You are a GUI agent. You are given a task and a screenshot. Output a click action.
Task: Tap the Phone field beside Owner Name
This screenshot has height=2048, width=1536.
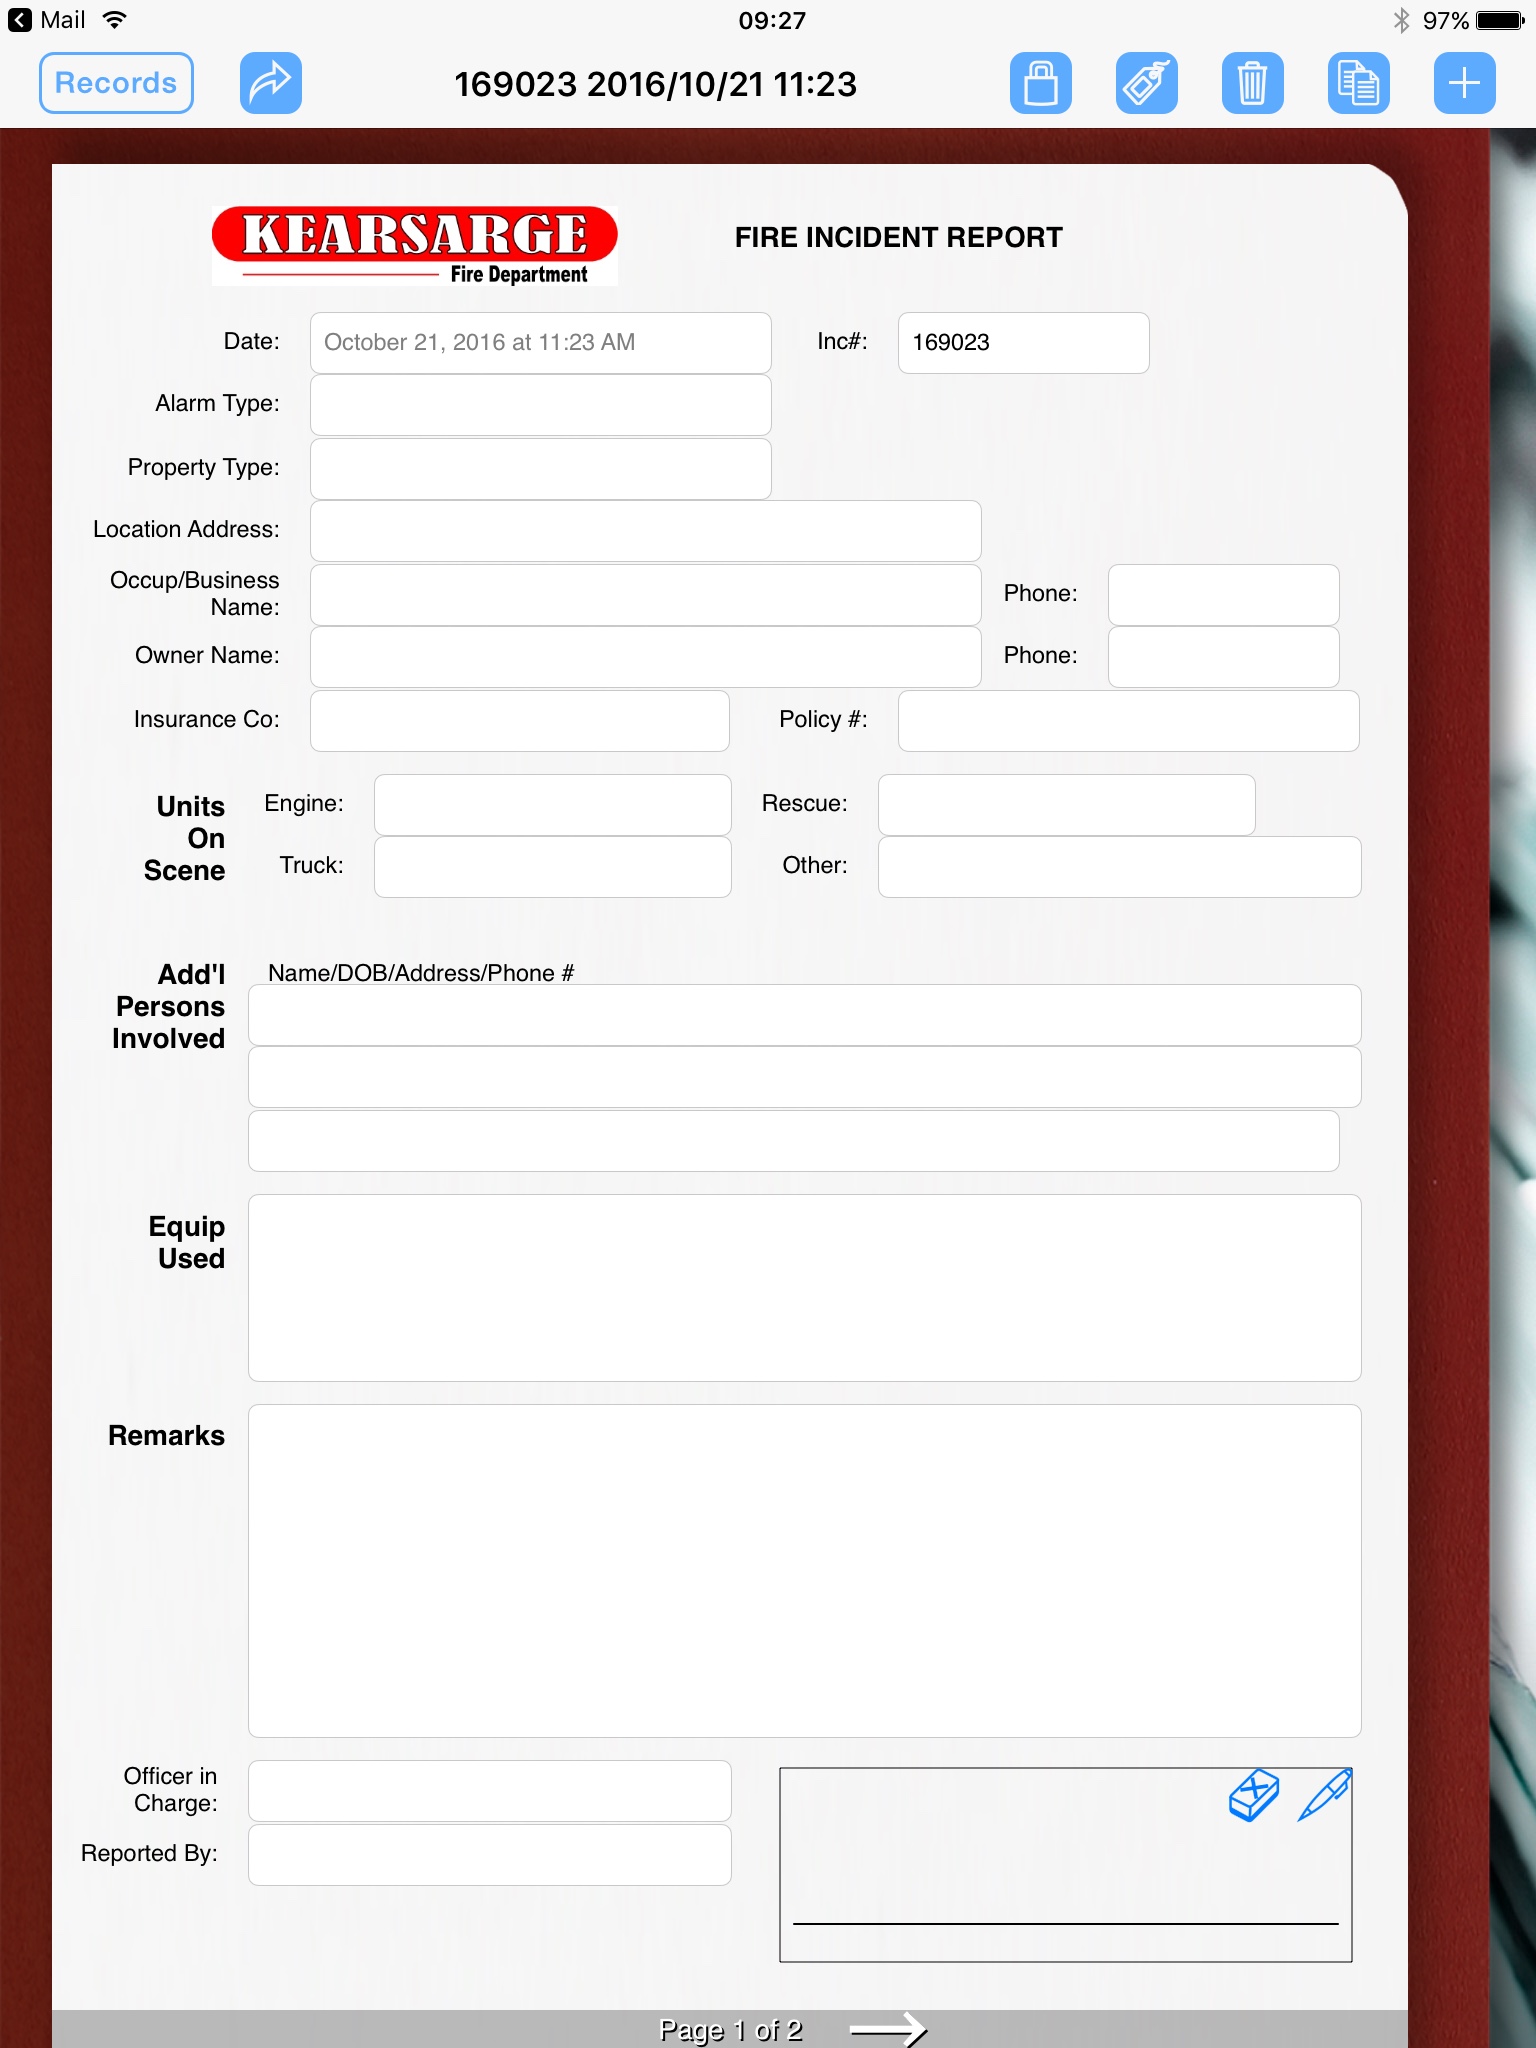pos(1223,657)
